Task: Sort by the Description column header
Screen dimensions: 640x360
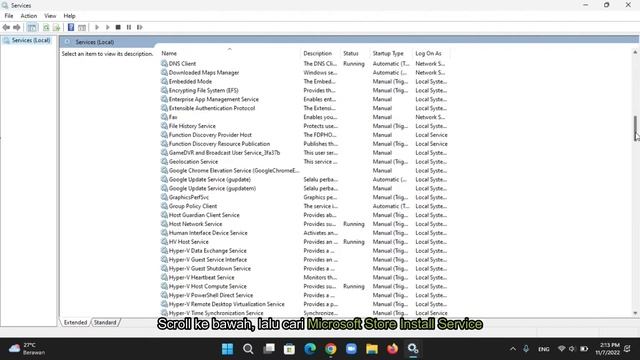Action: 320,53
